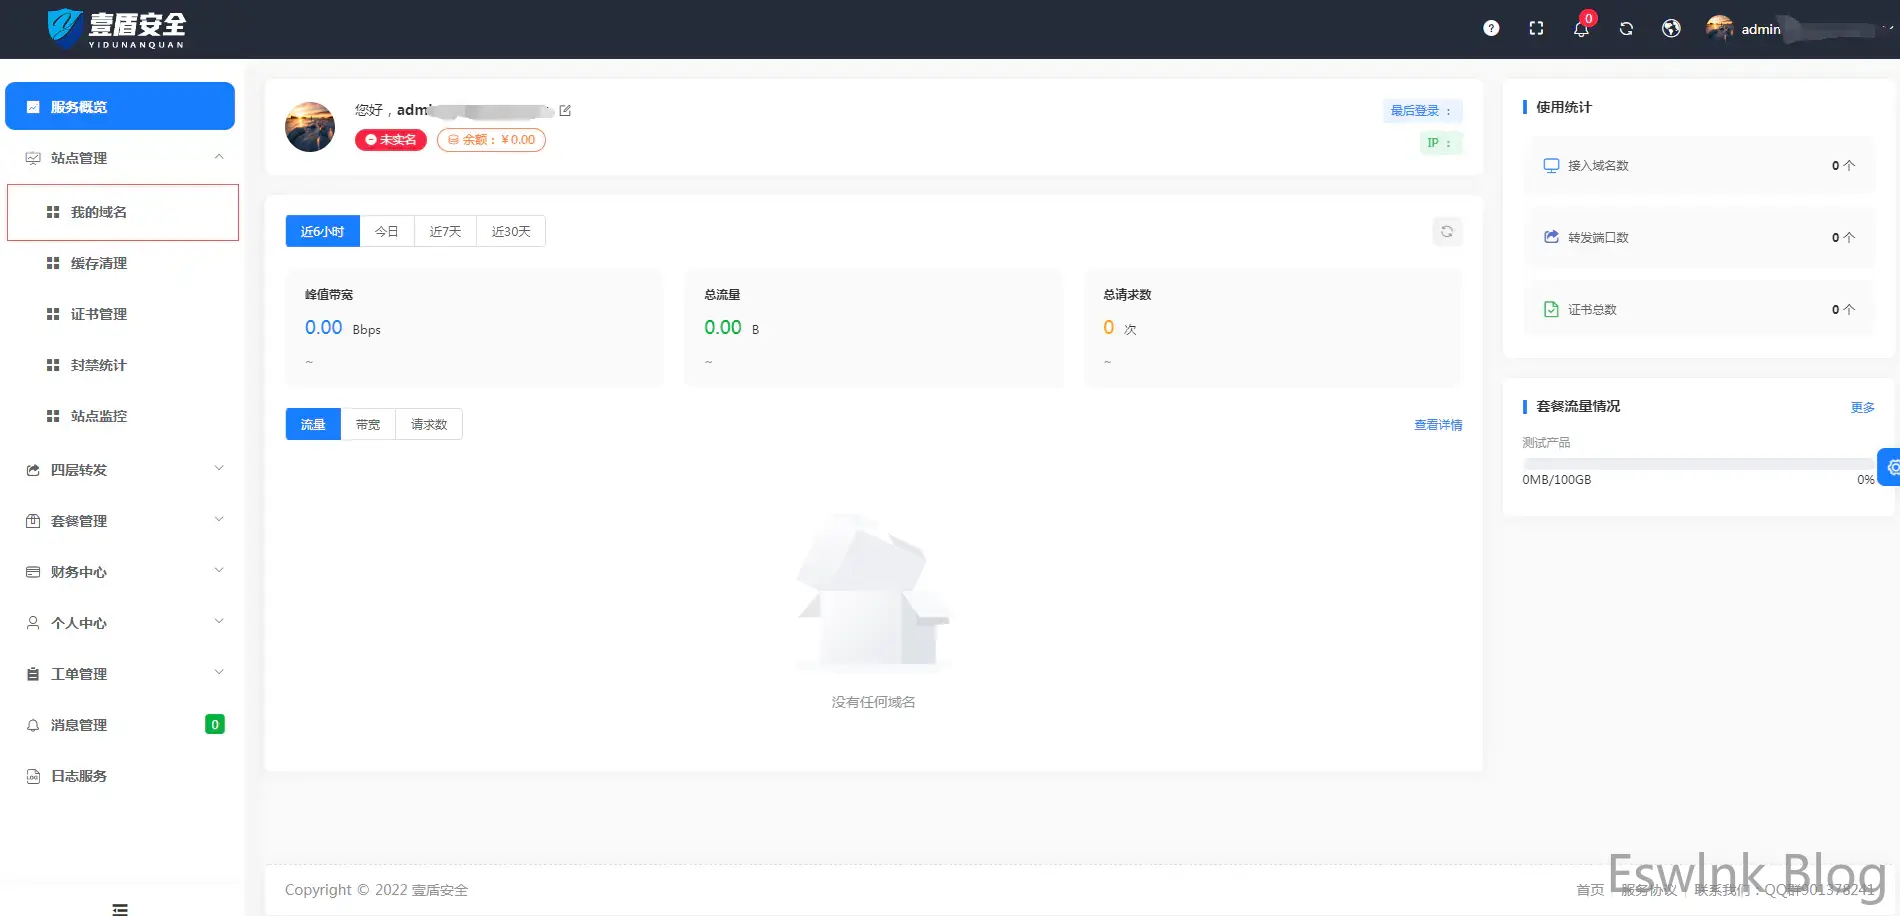Collapse sidebar using bottom hamburger icon
The height and width of the screenshot is (916, 1900).
coord(120,909)
